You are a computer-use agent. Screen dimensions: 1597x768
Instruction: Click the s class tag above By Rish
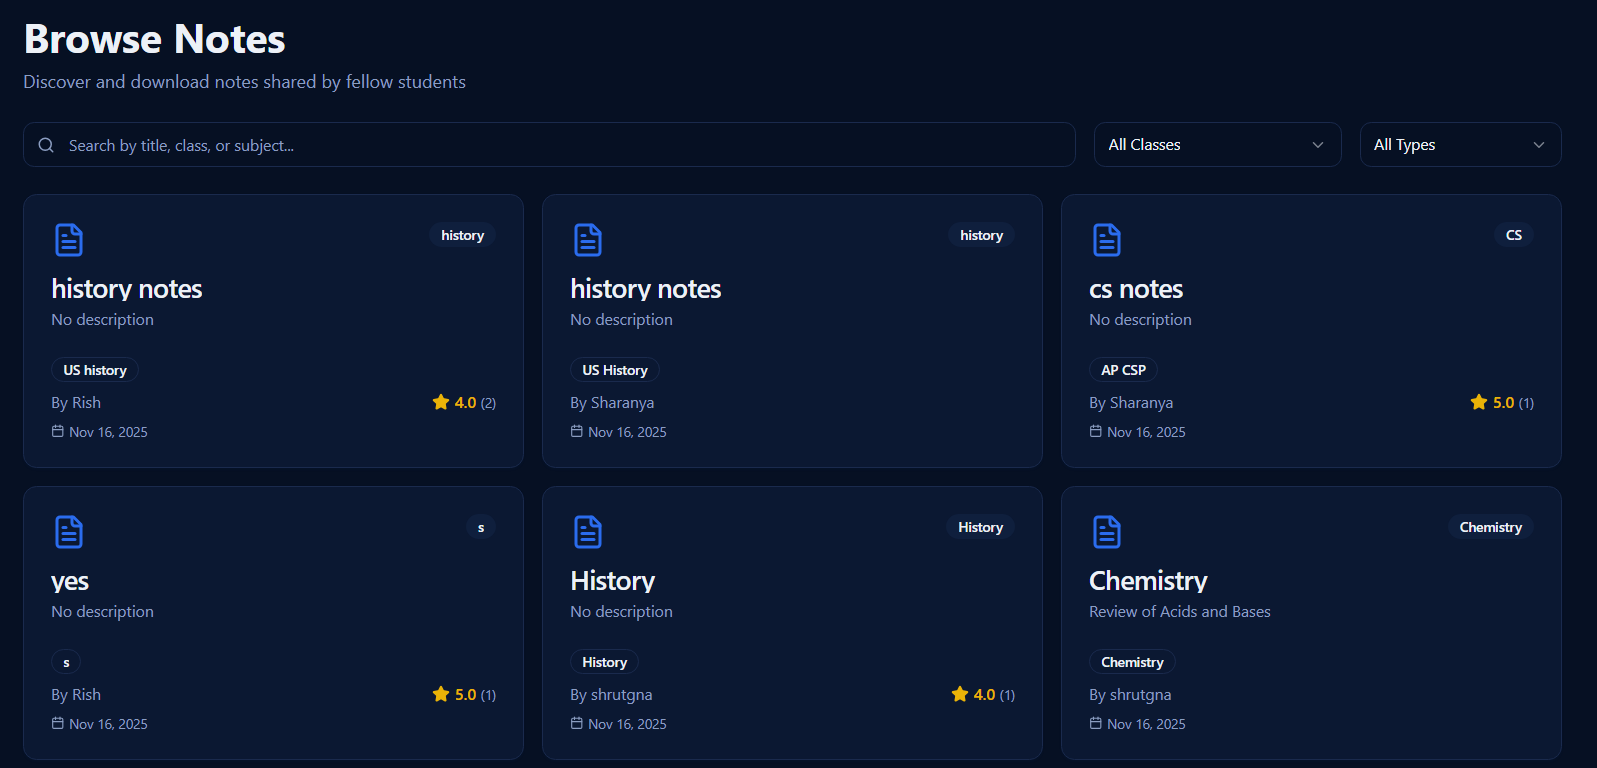click(x=66, y=662)
